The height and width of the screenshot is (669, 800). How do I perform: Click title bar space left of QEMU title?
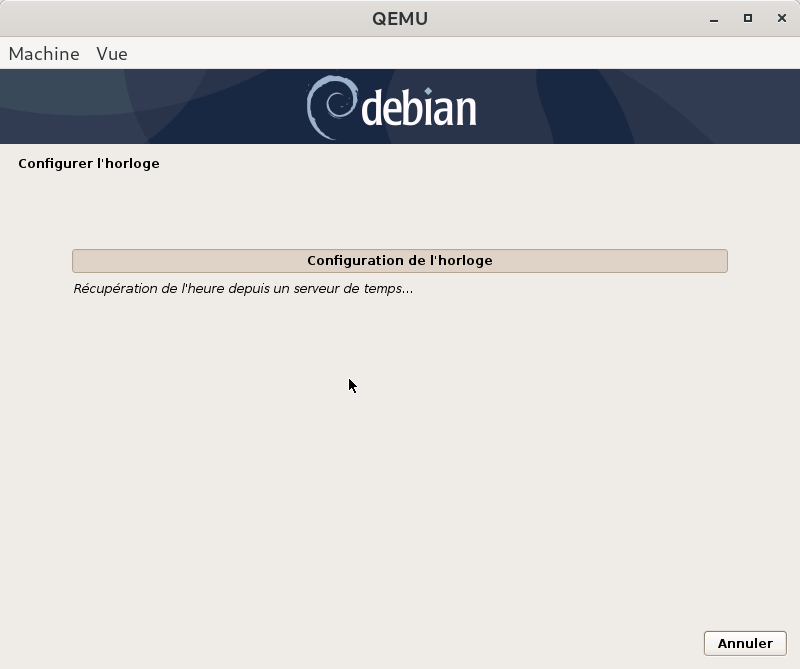coord(200,18)
